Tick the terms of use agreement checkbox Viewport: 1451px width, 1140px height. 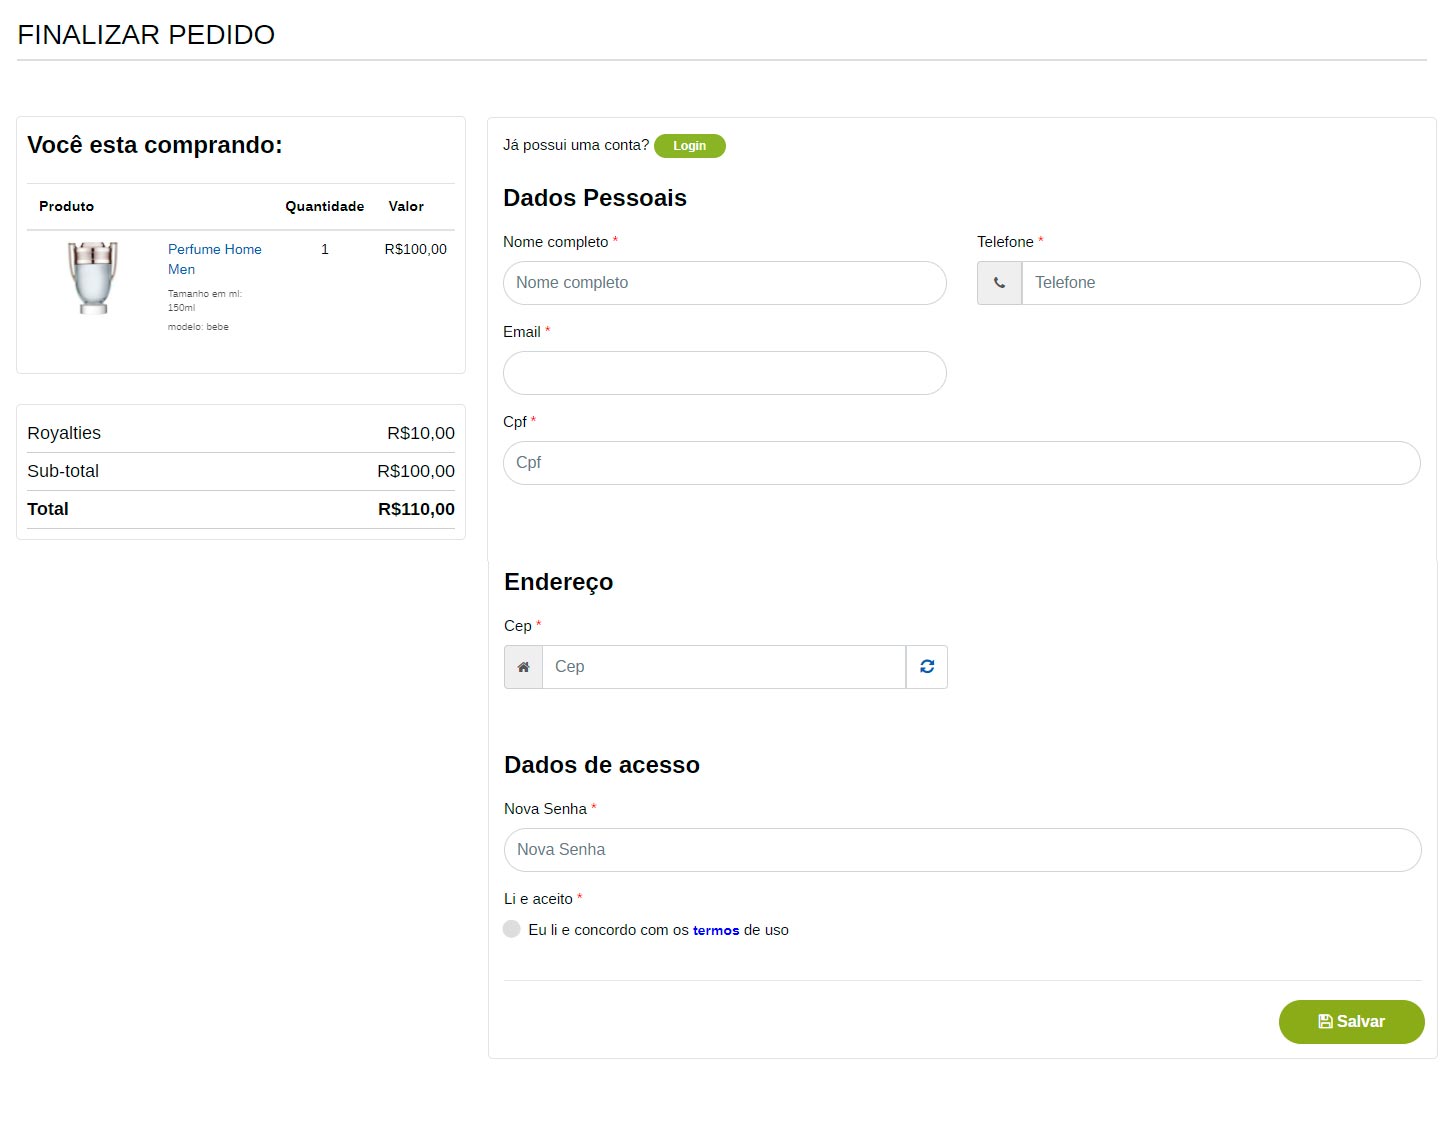coord(512,929)
